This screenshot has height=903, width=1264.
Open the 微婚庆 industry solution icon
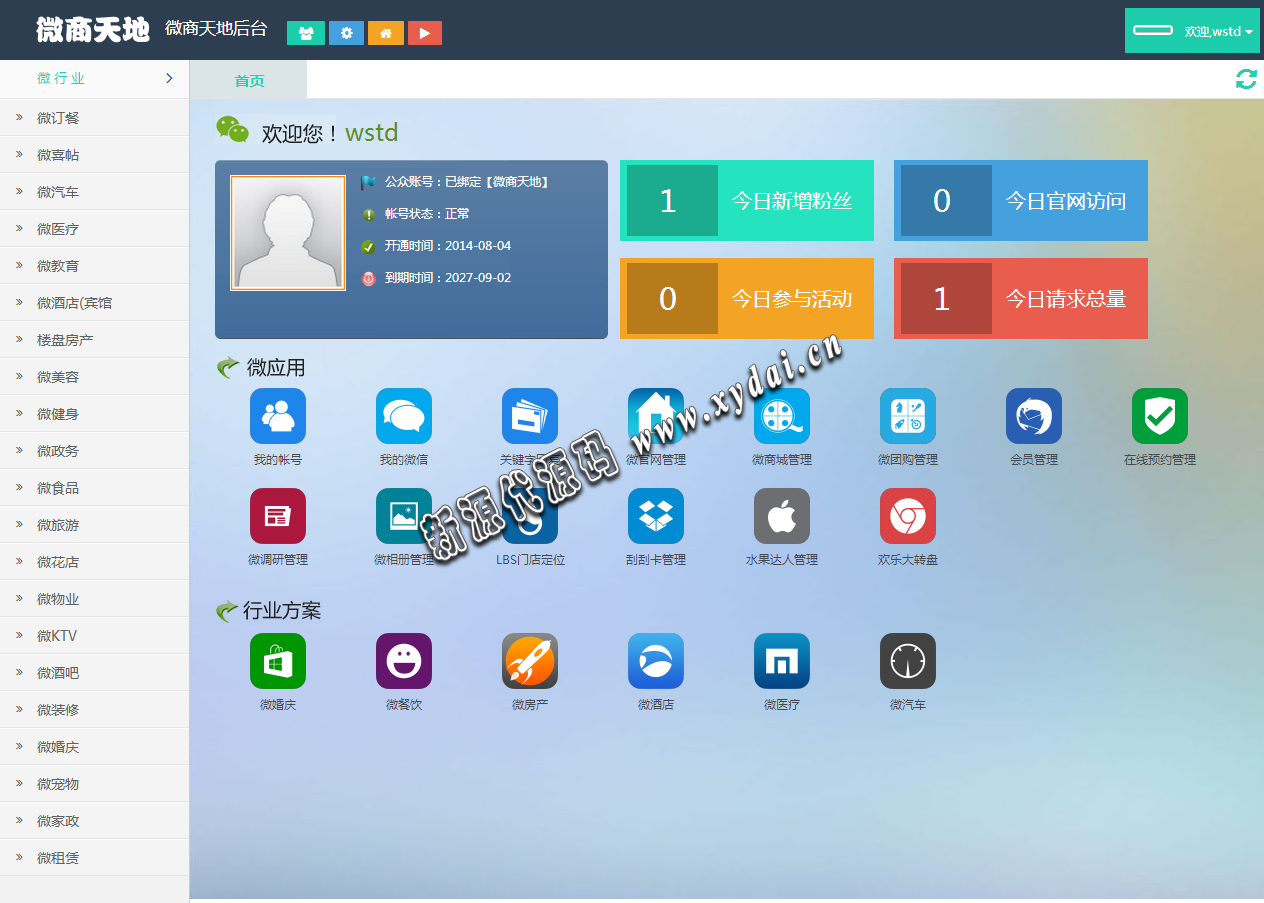[x=278, y=661]
